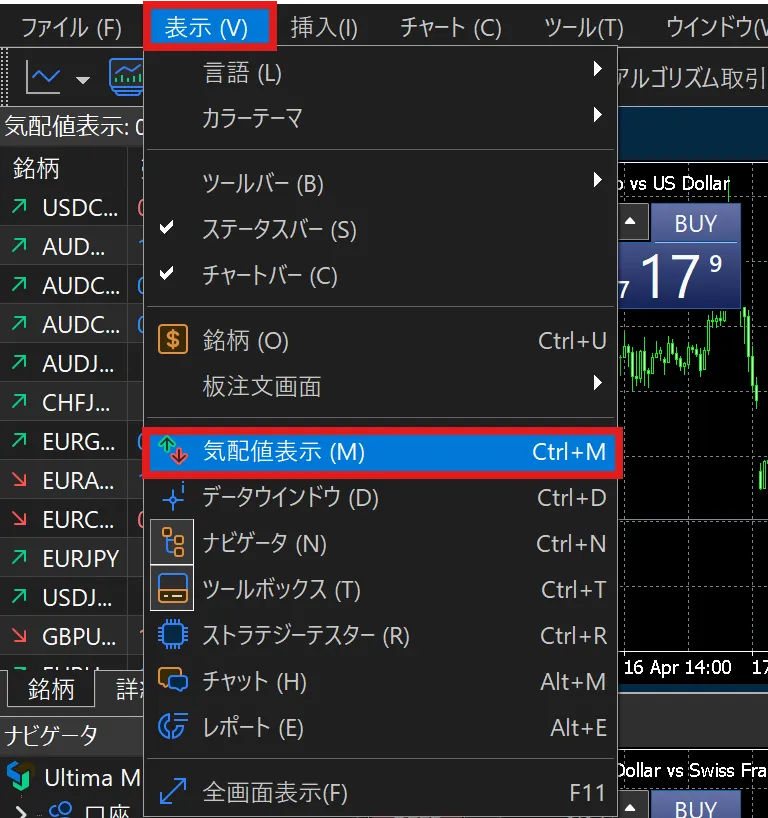
Task: Click the 気配値表示 up-down arrows icon
Action: pos(173,450)
